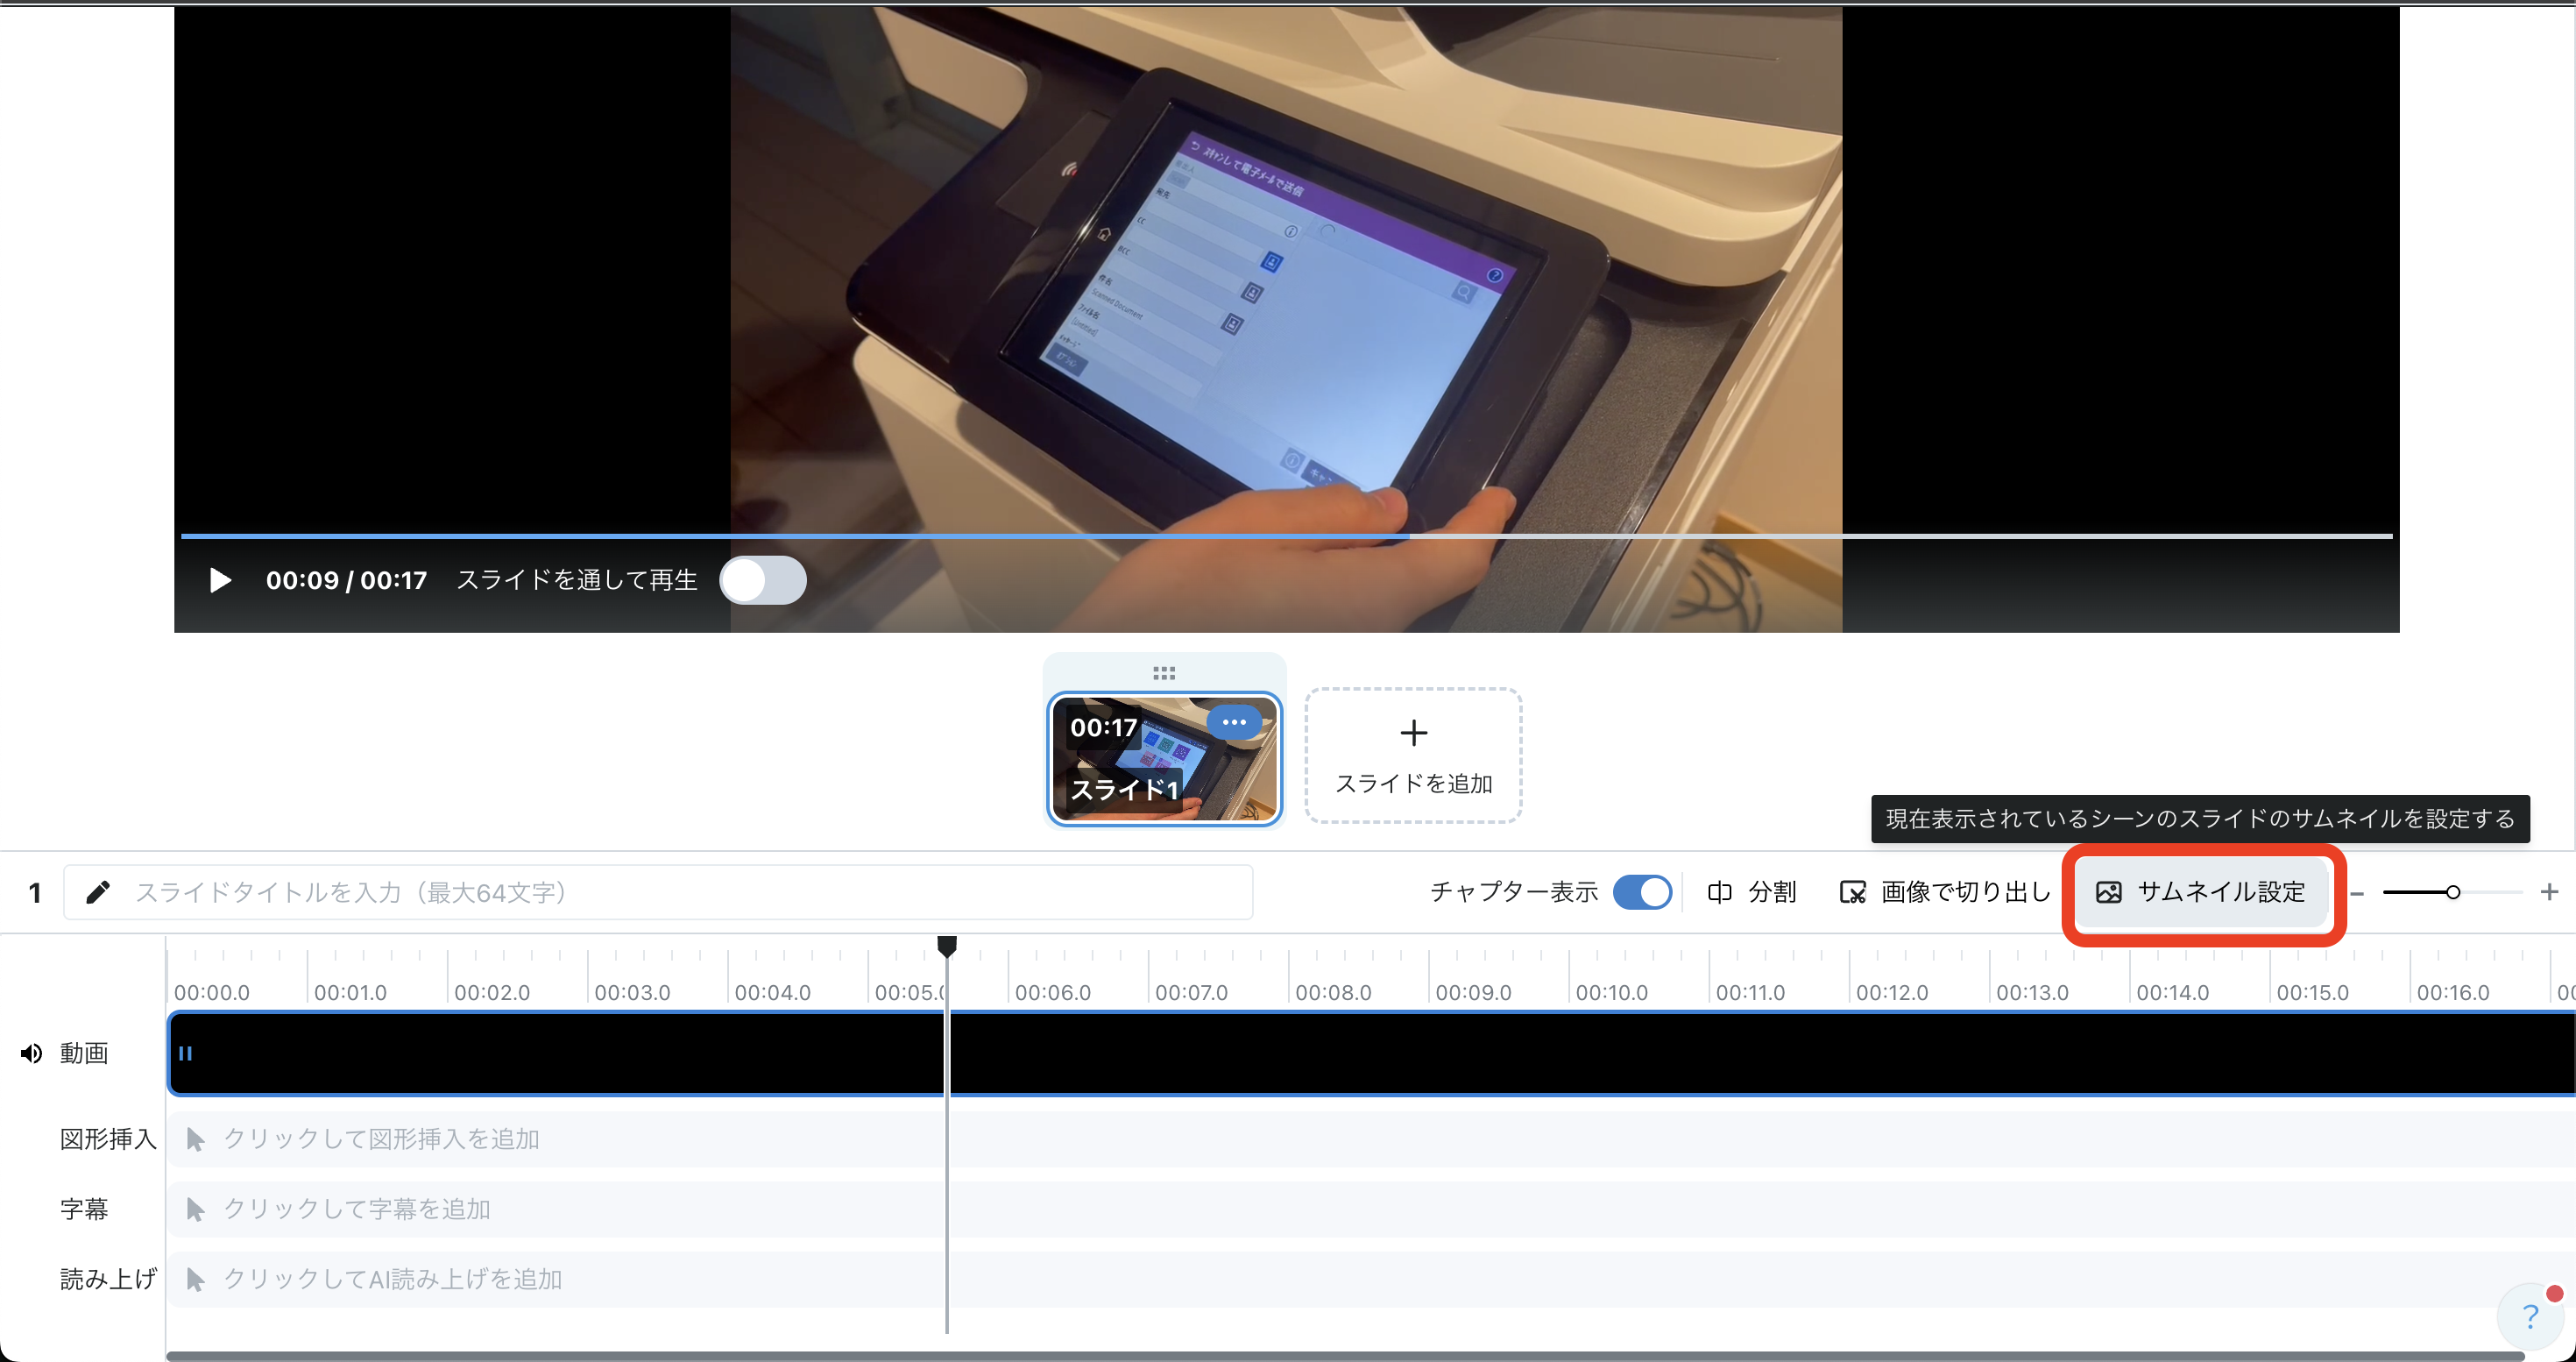The image size is (2576, 1362).
Task: Zoom in the timeline with plus icon
Action: [x=2549, y=892]
